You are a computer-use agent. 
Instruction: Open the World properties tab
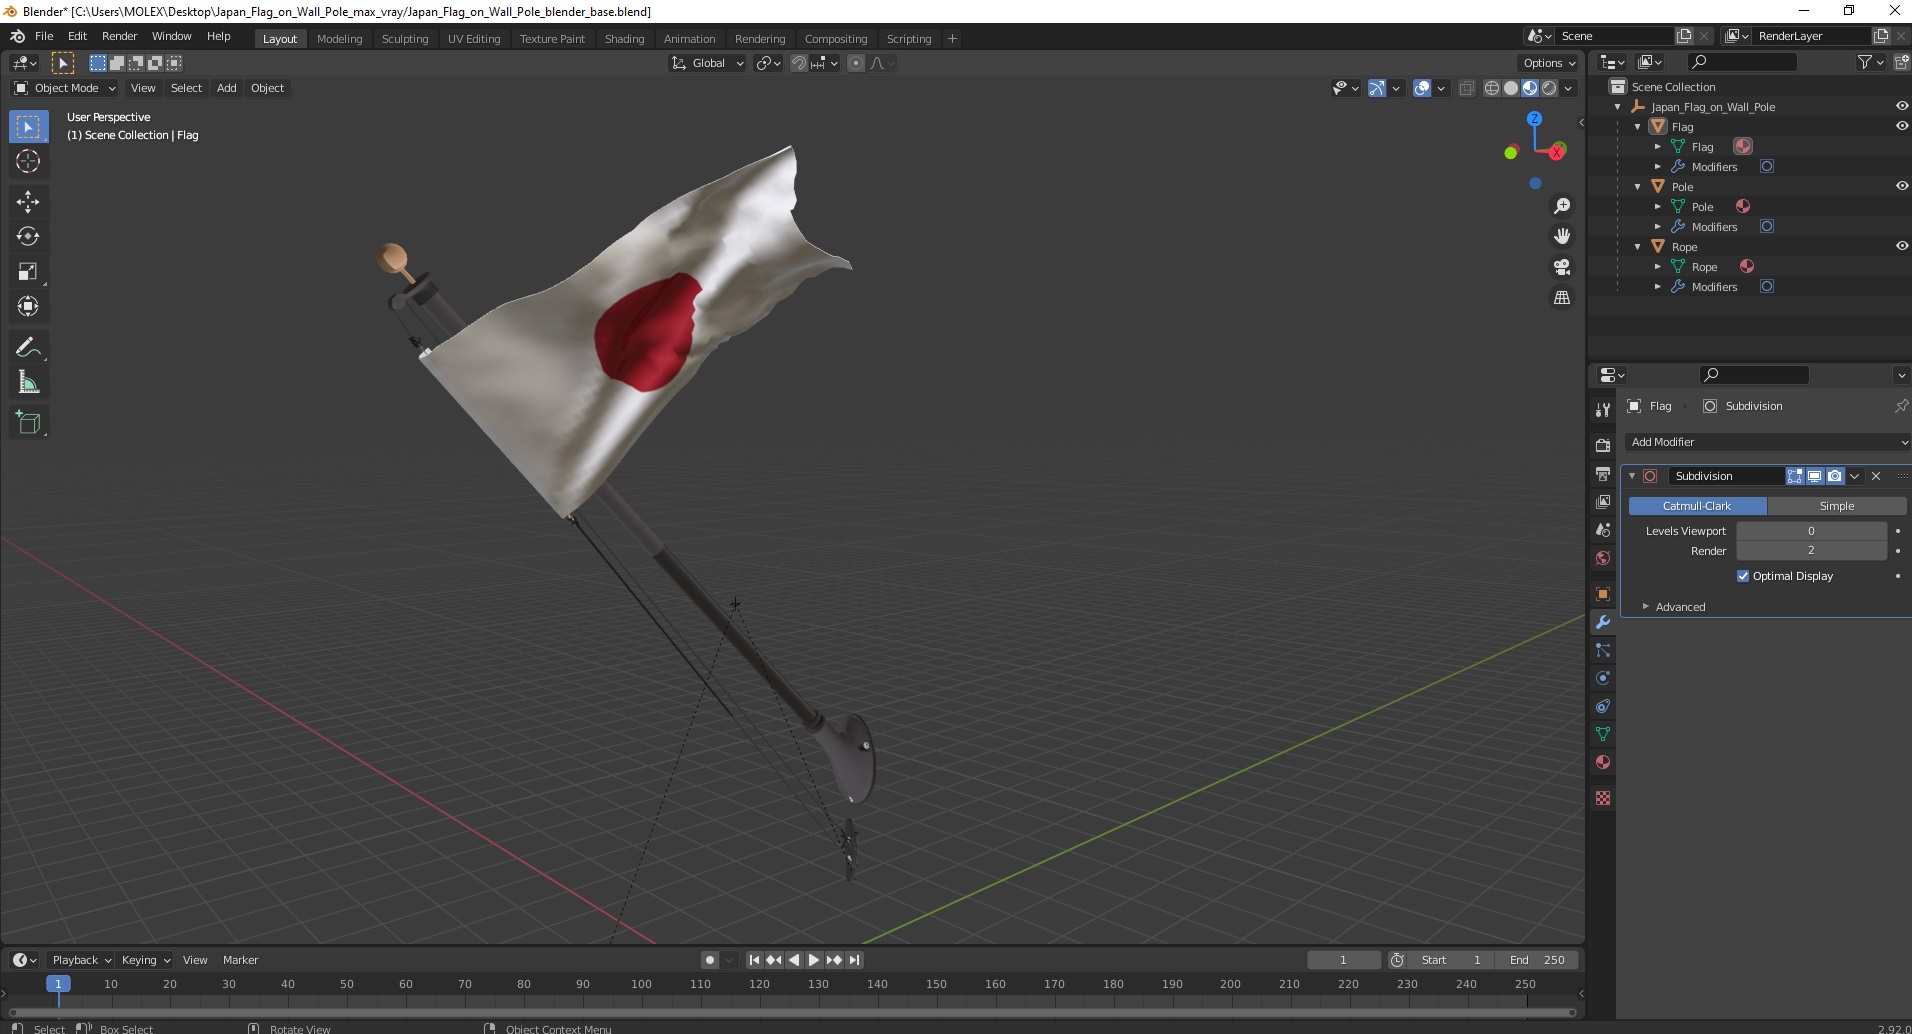tap(1603, 558)
